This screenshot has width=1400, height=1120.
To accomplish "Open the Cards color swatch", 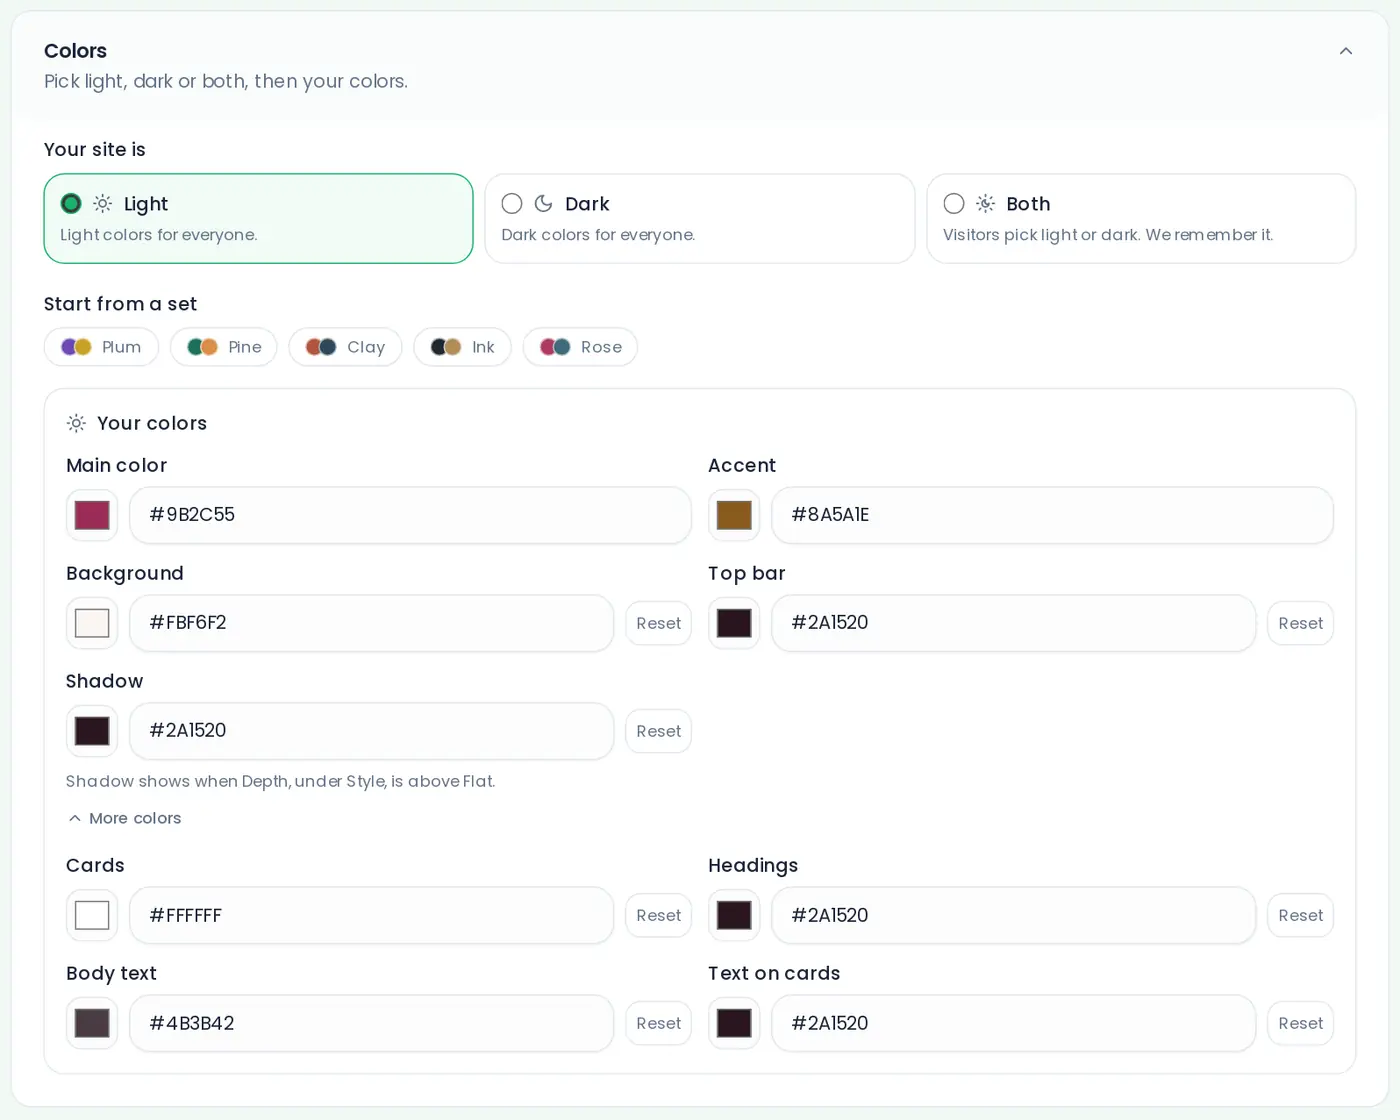I will tap(92, 915).
